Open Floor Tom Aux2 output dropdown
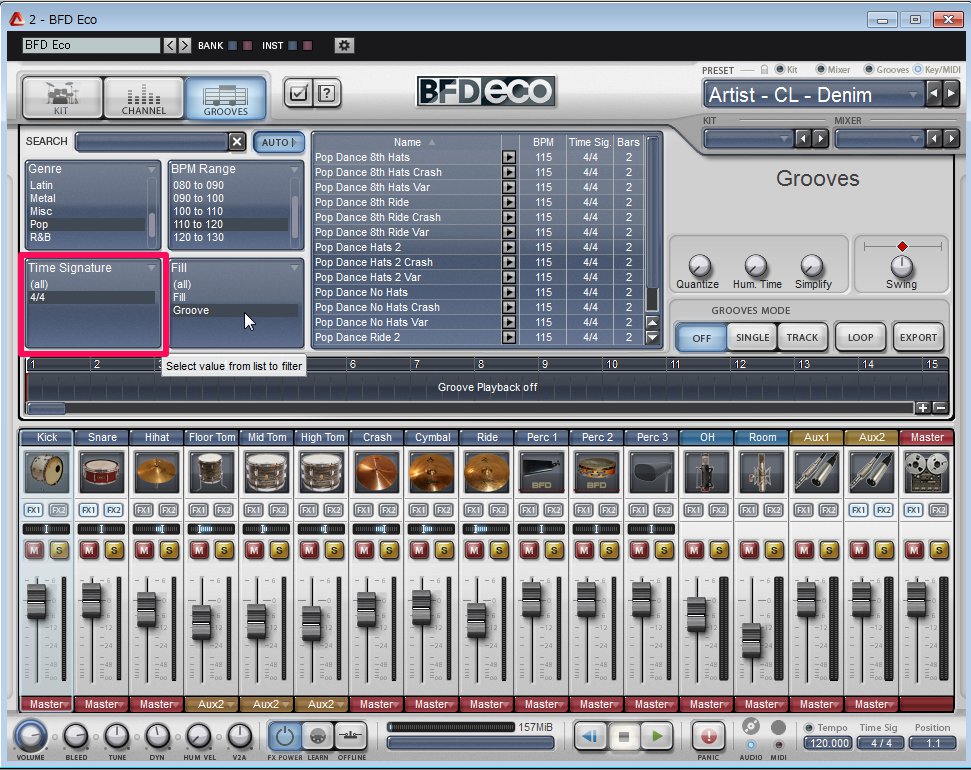971x770 pixels. click(x=212, y=704)
